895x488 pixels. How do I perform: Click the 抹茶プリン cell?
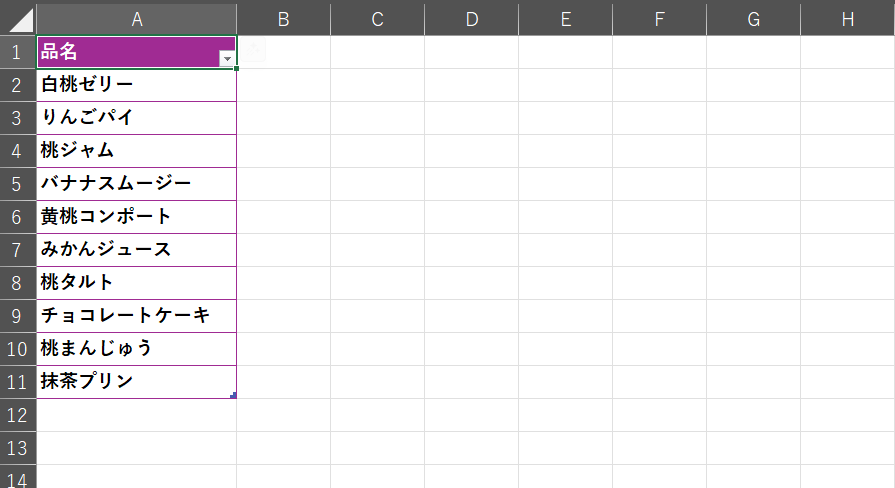coord(136,382)
